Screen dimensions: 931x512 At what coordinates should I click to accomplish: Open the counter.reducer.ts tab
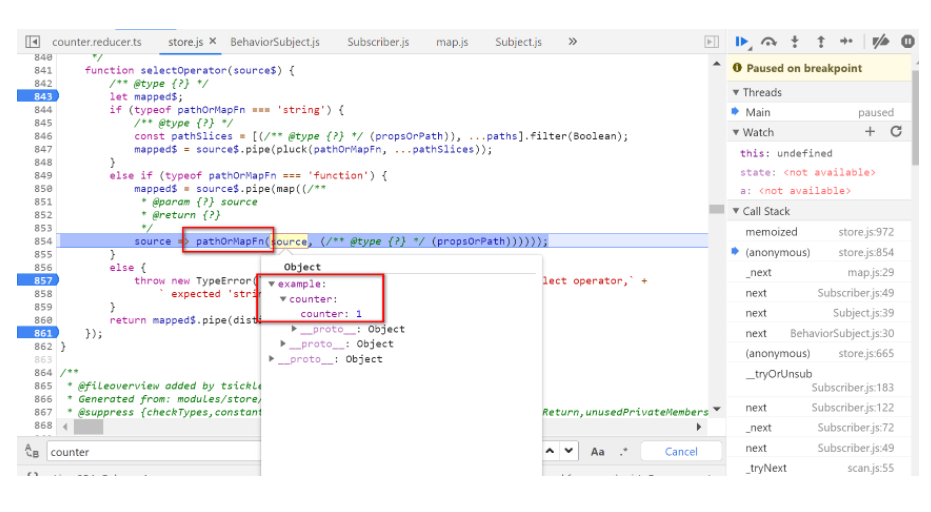point(97,42)
